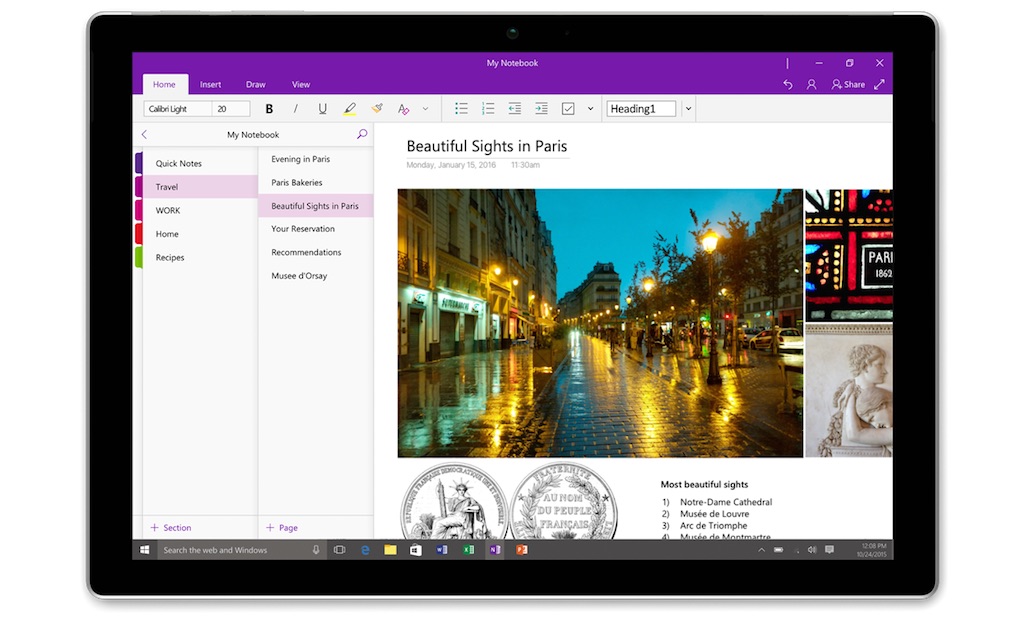
Task: Click the Heading1 style box
Action: [641, 109]
